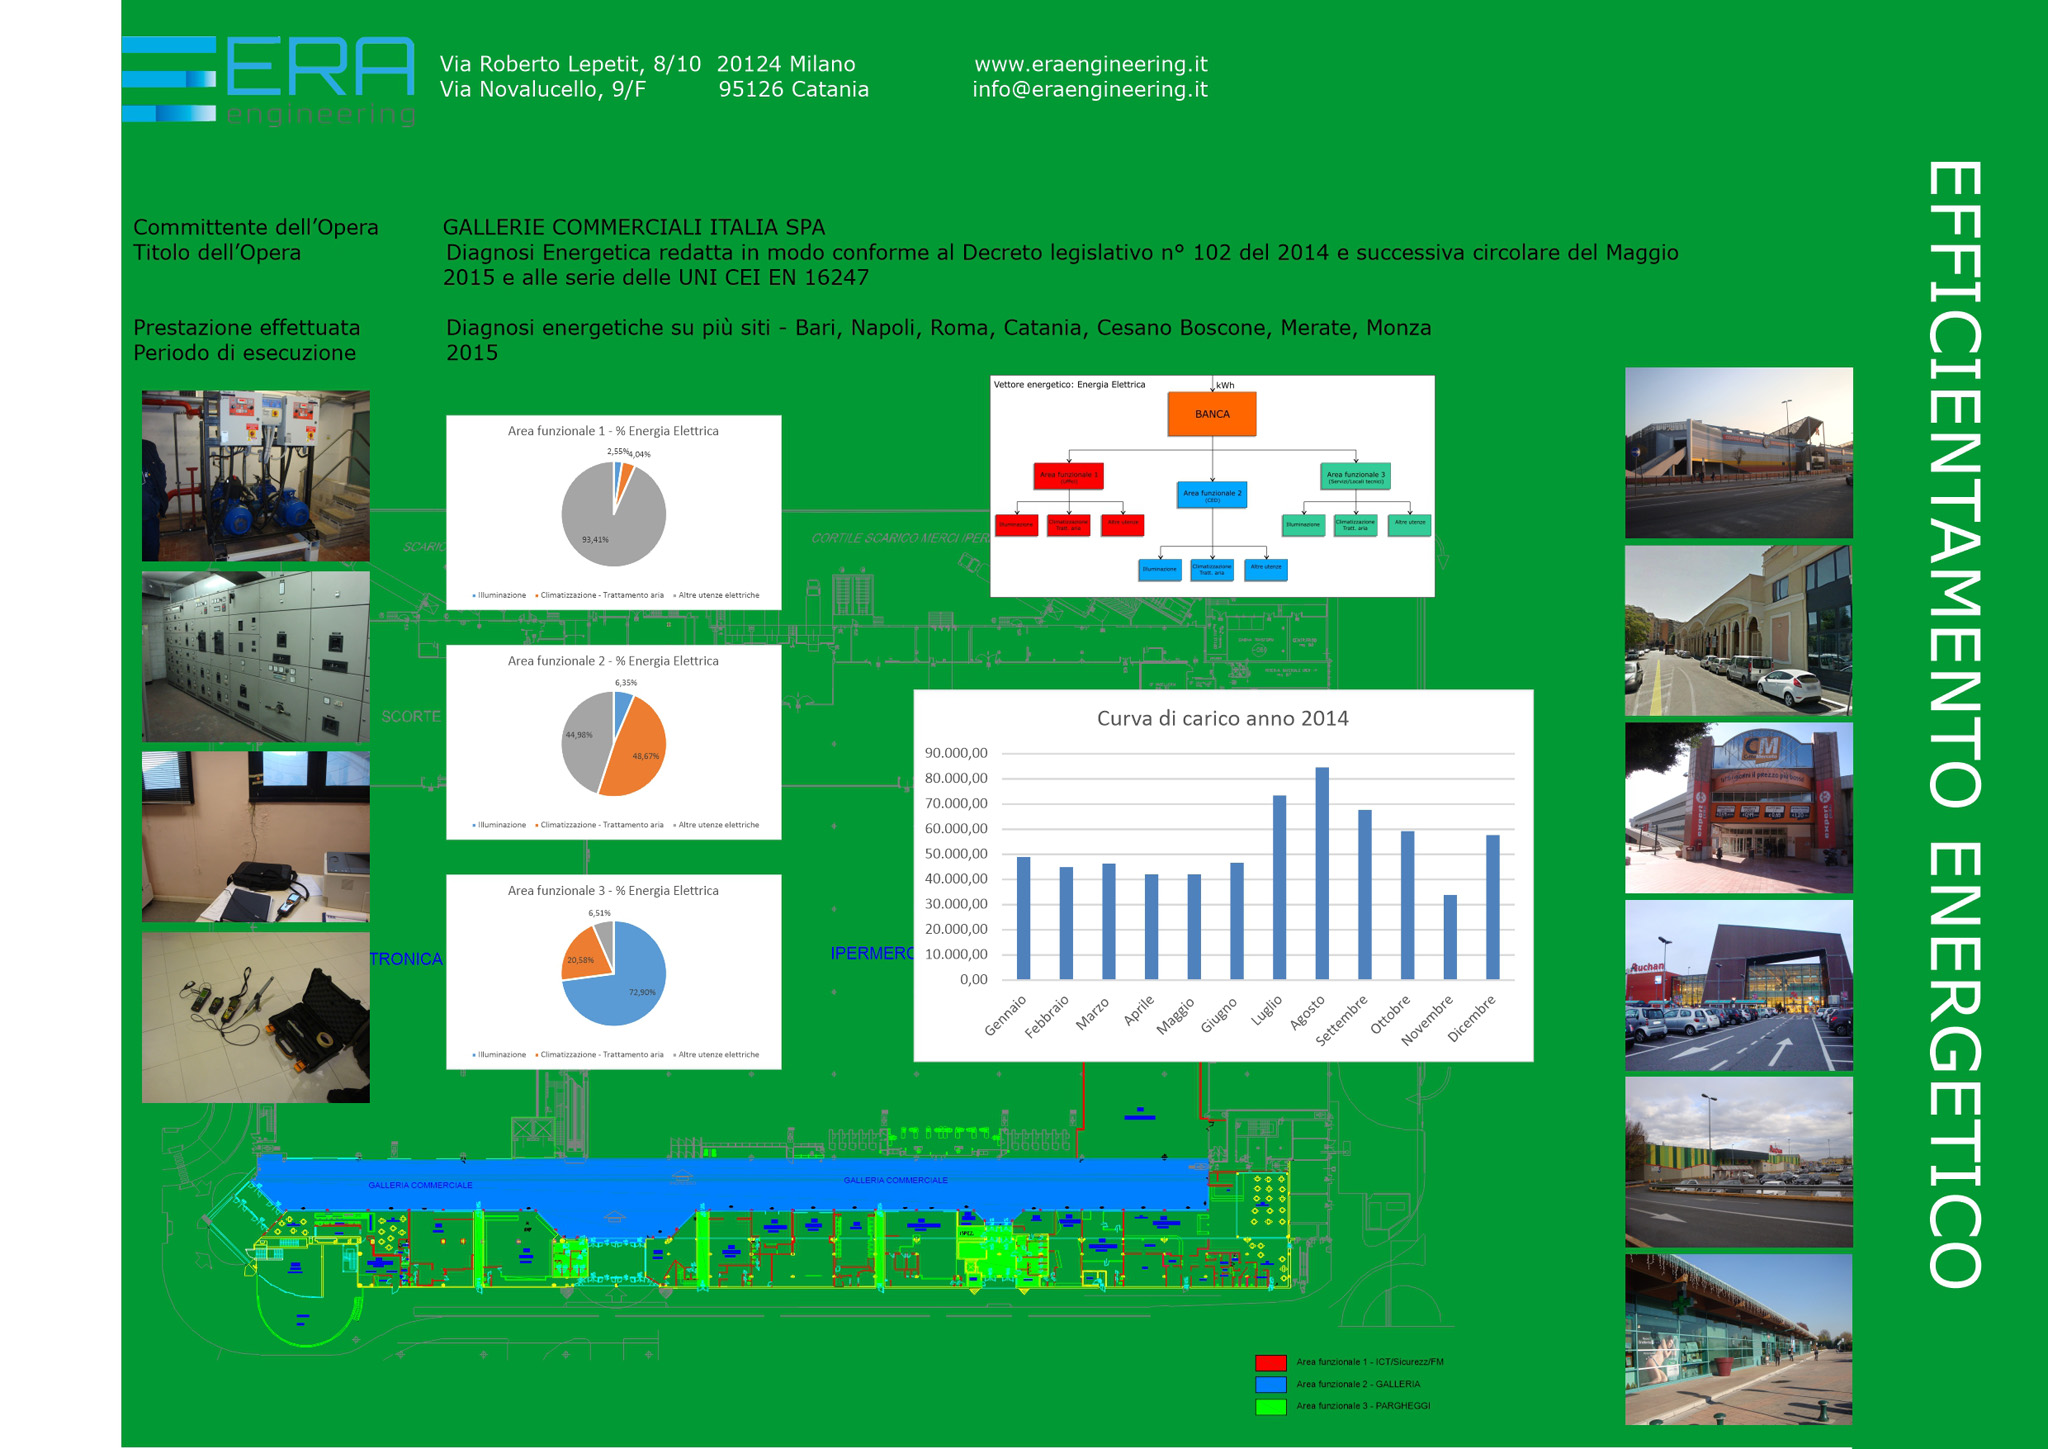Click the teal Area funzionale 3 diagram box

pyautogui.click(x=1355, y=476)
